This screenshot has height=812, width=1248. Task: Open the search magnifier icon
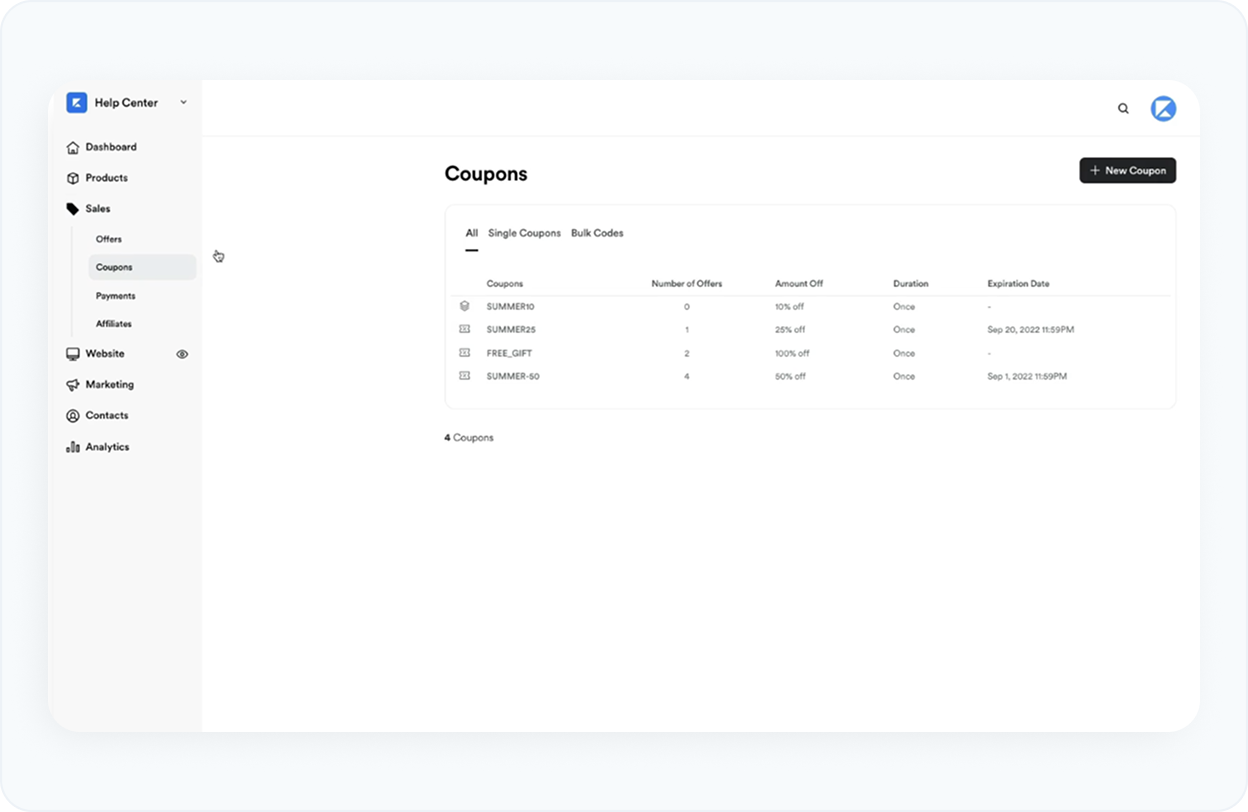1123,108
